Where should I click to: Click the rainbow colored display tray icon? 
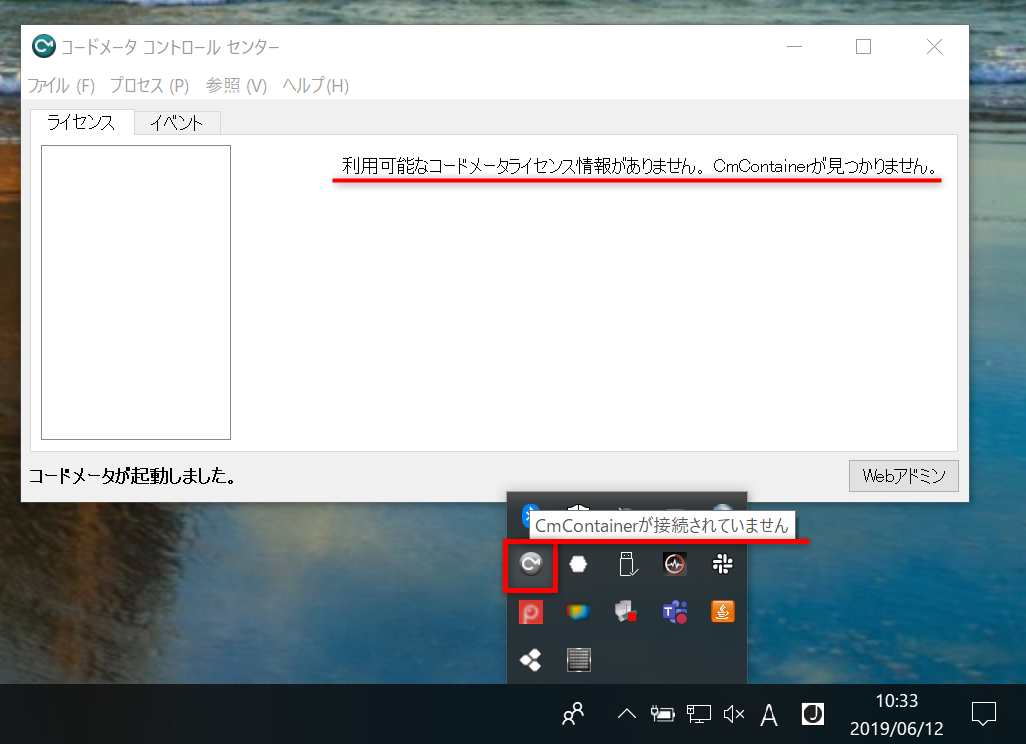click(578, 612)
